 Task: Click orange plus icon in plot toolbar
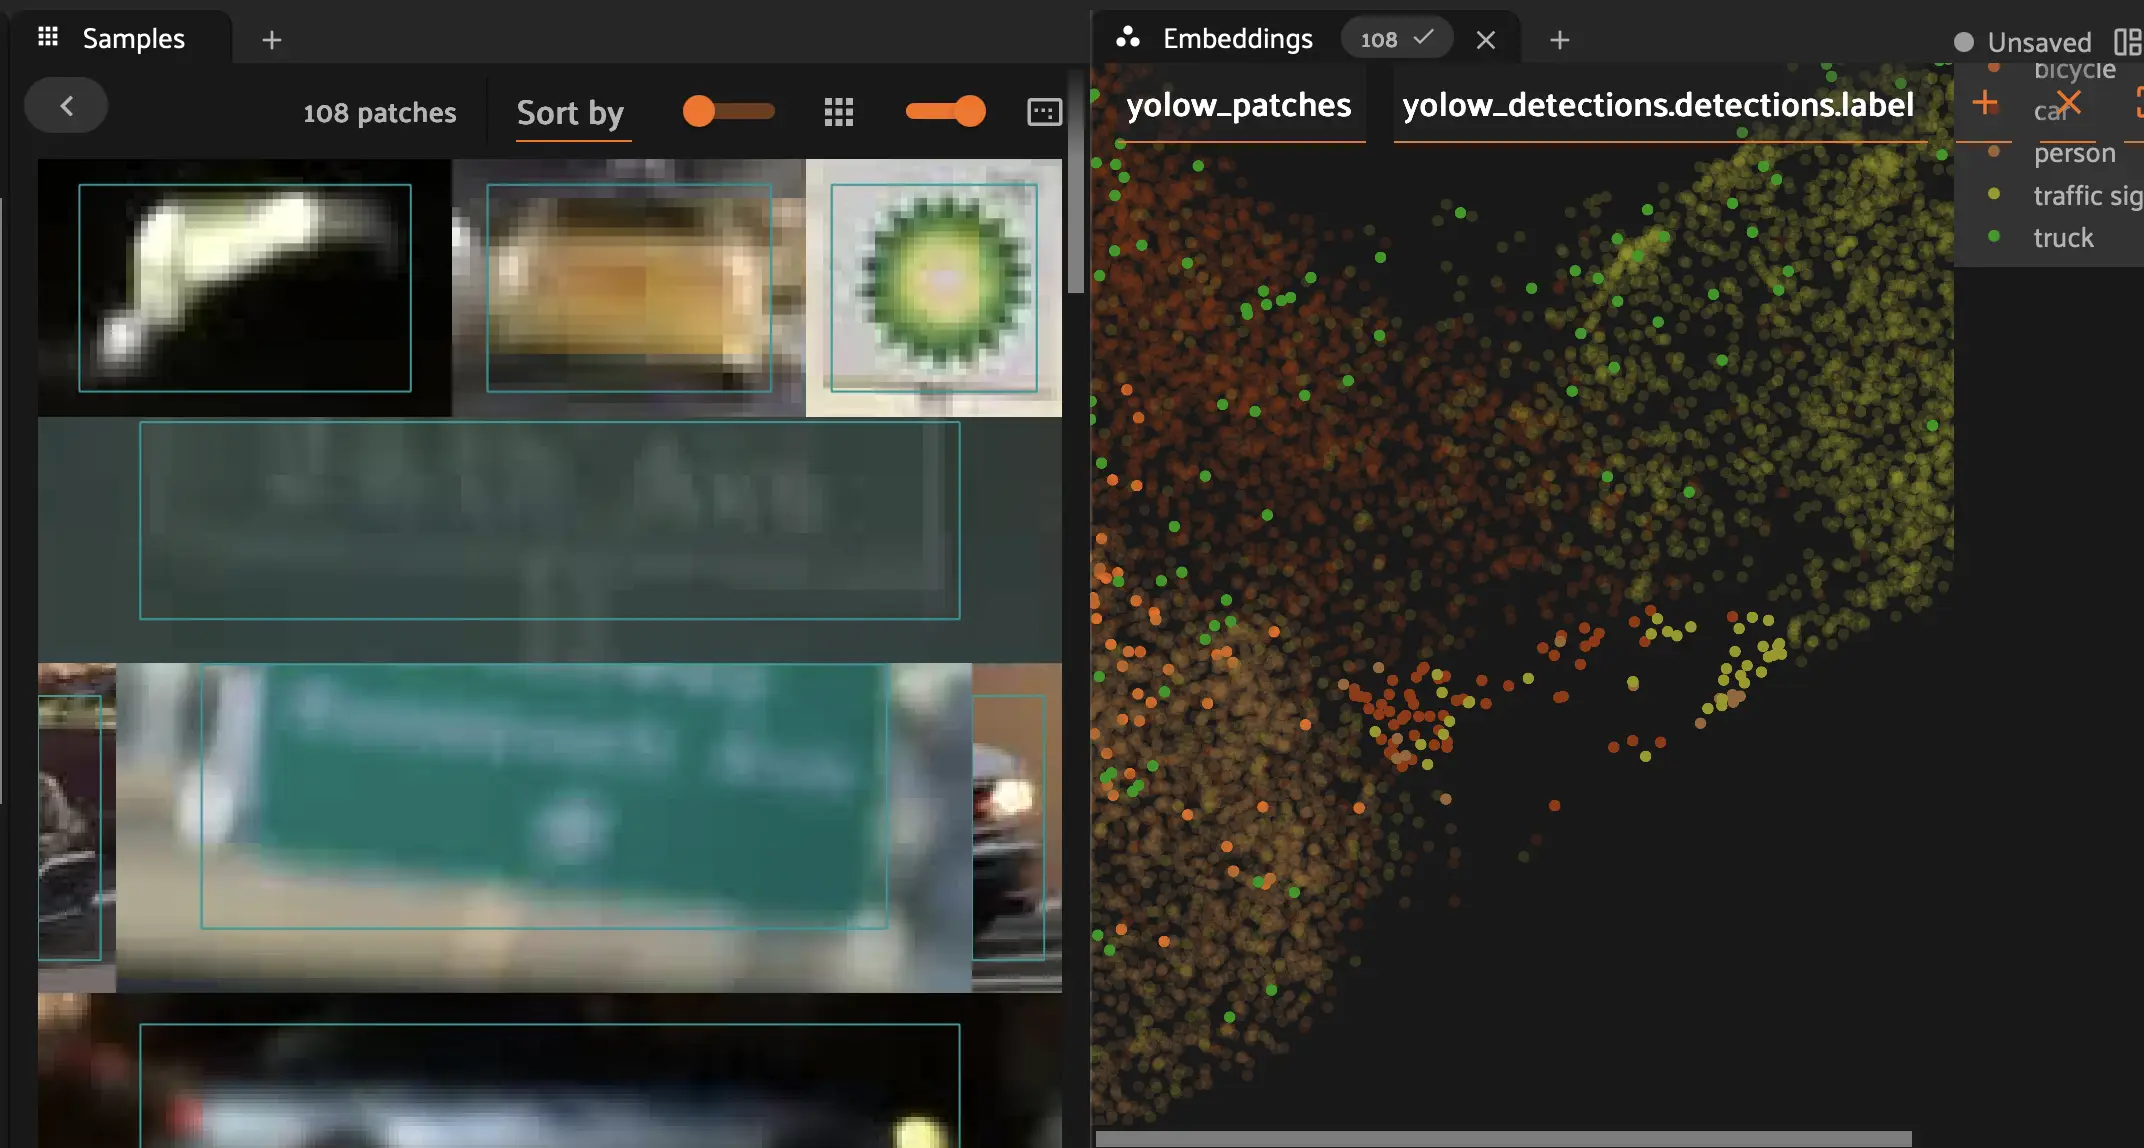click(1984, 102)
